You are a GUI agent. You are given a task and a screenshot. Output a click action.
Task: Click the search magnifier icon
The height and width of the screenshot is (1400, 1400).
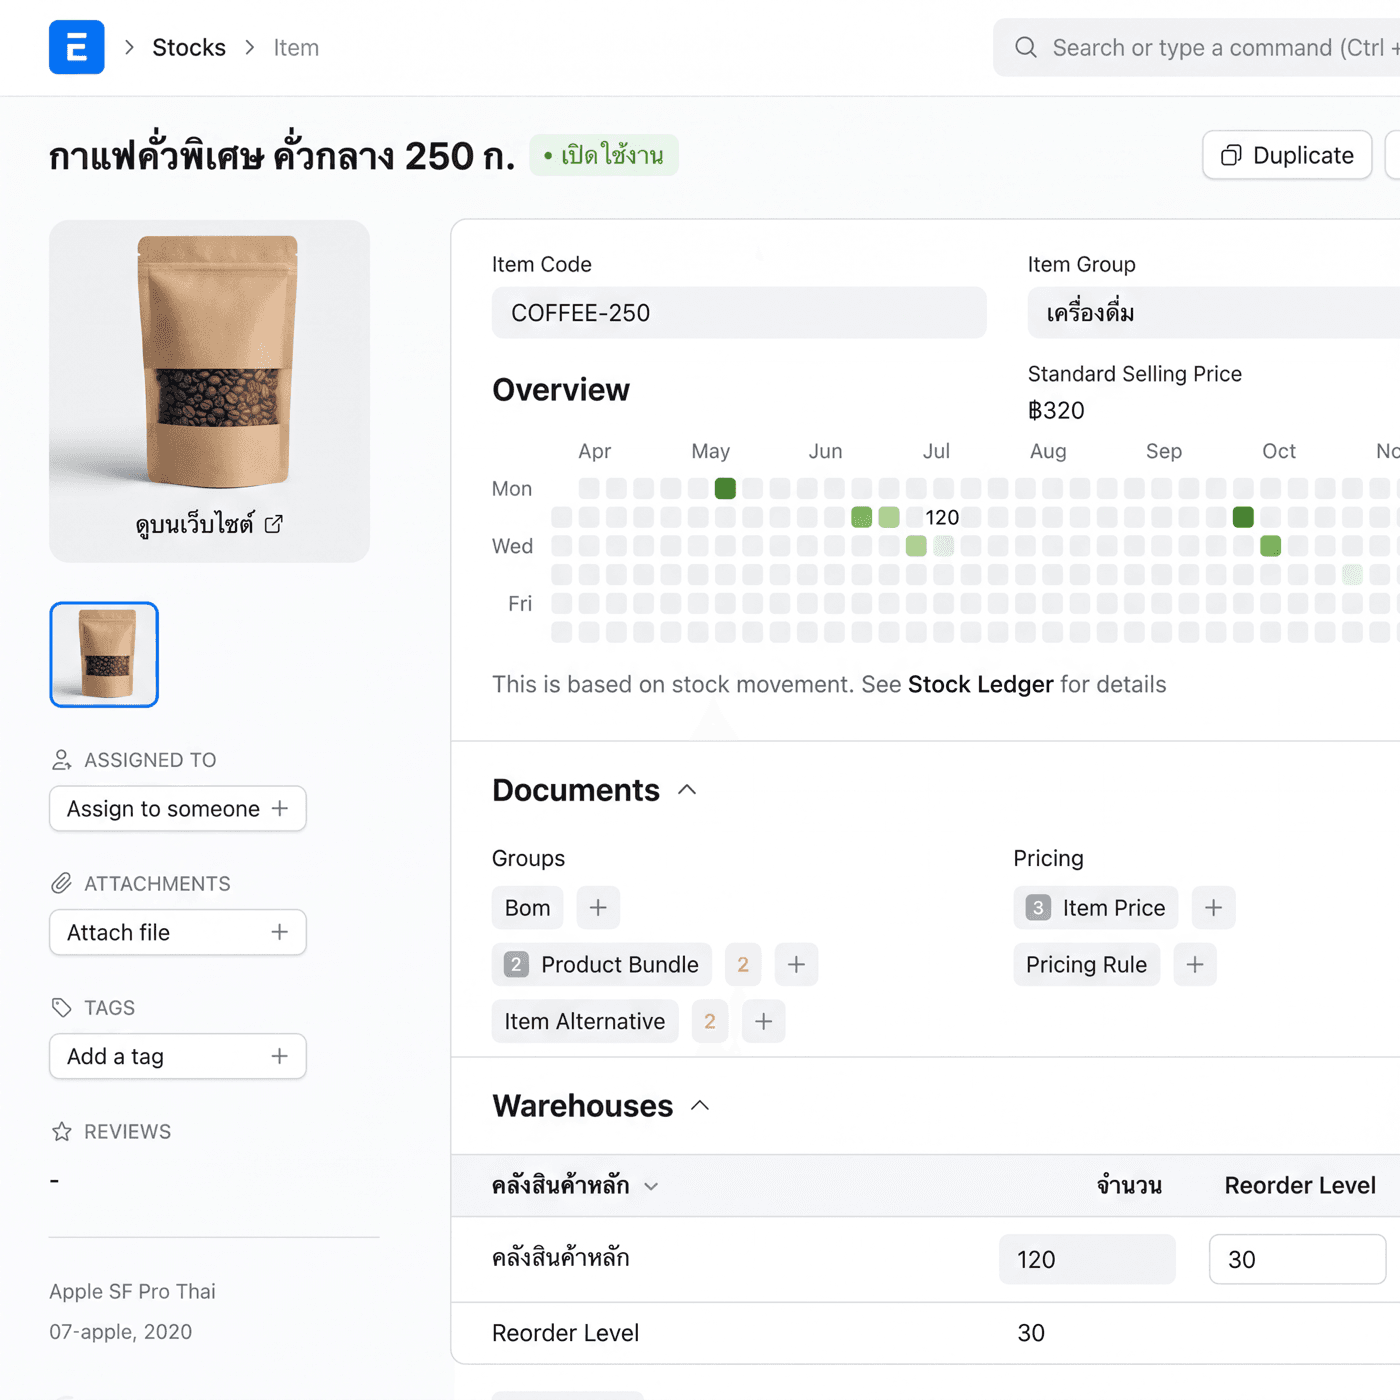click(x=1025, y=47)
